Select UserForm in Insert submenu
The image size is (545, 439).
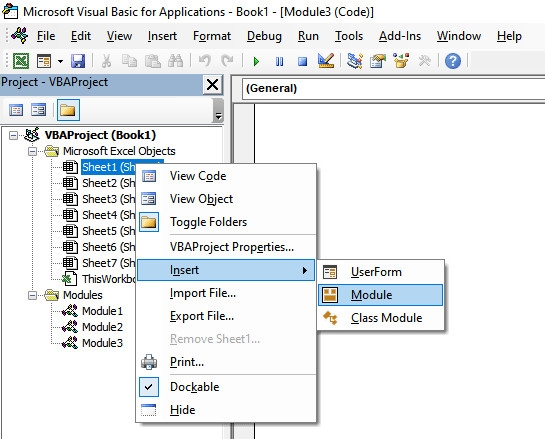381,272
